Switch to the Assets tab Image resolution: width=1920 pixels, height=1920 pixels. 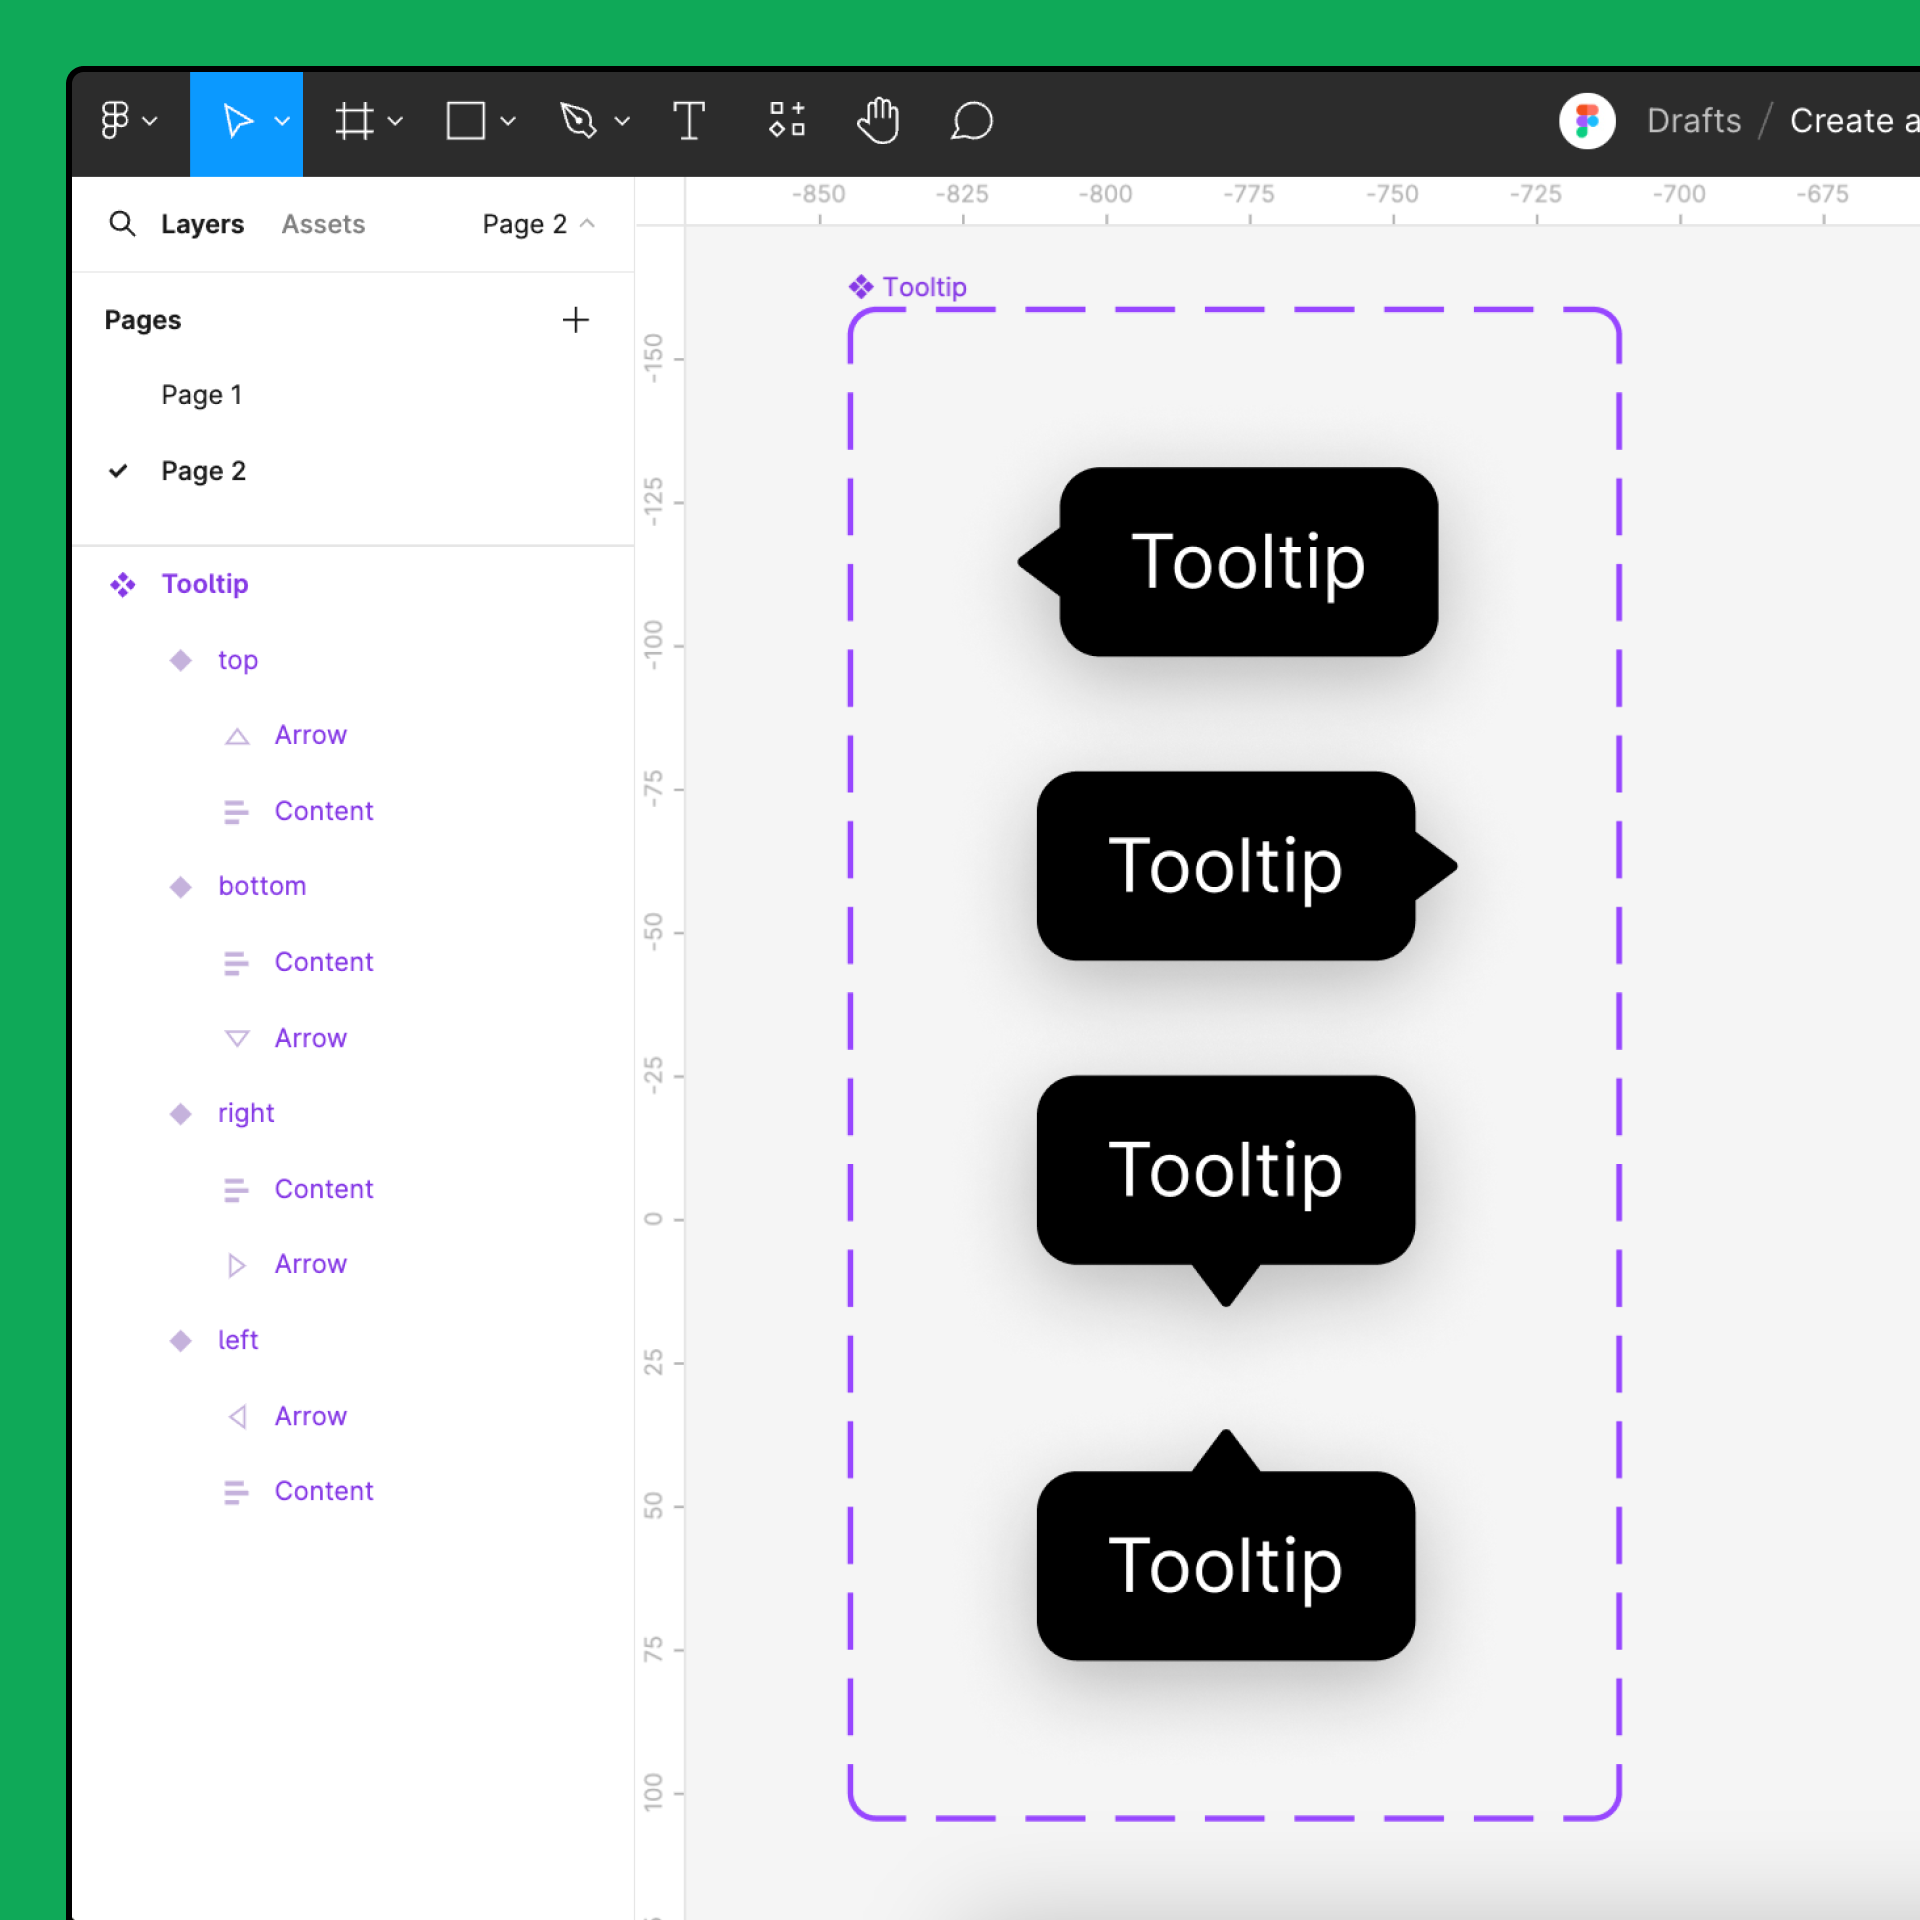pyautogui.click(x=322, y=224)
